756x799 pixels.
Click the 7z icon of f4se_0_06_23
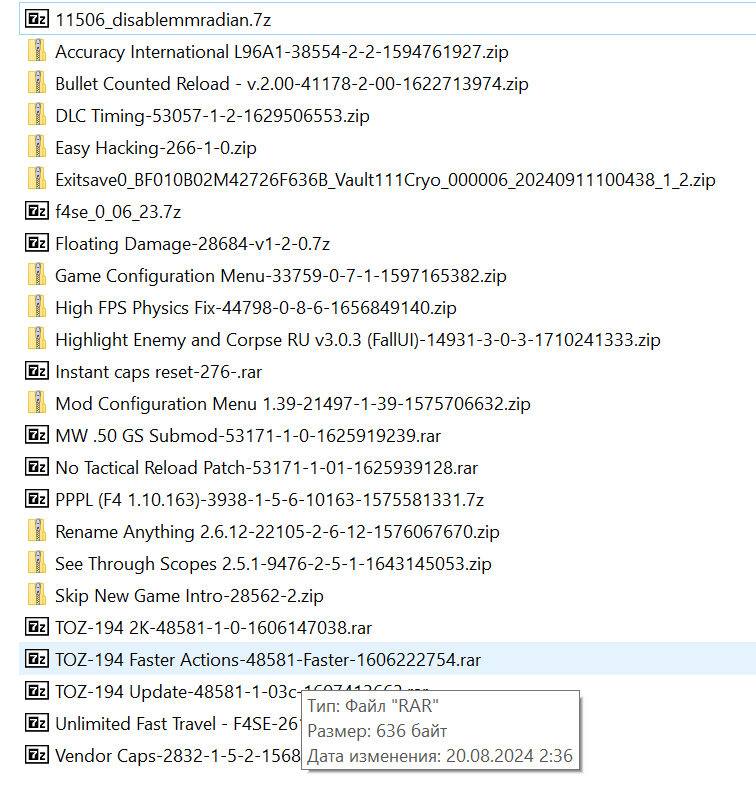tap(37, 211)
